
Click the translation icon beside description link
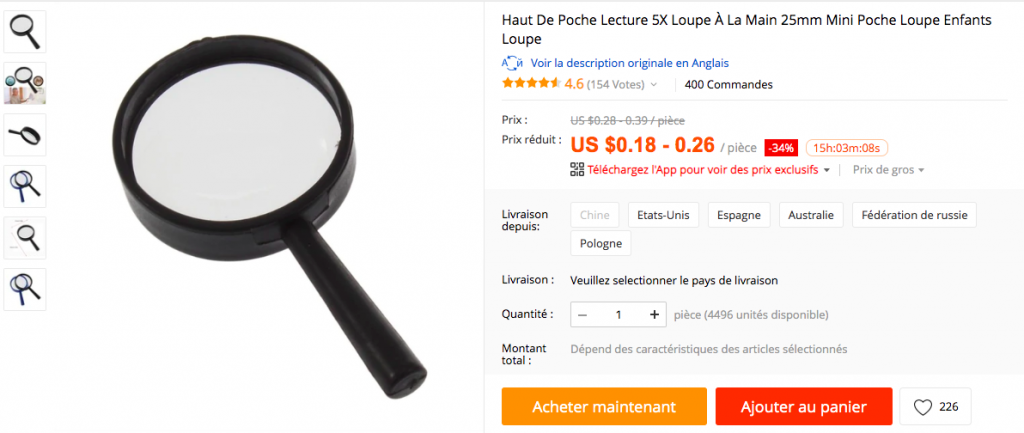[512, 63]
